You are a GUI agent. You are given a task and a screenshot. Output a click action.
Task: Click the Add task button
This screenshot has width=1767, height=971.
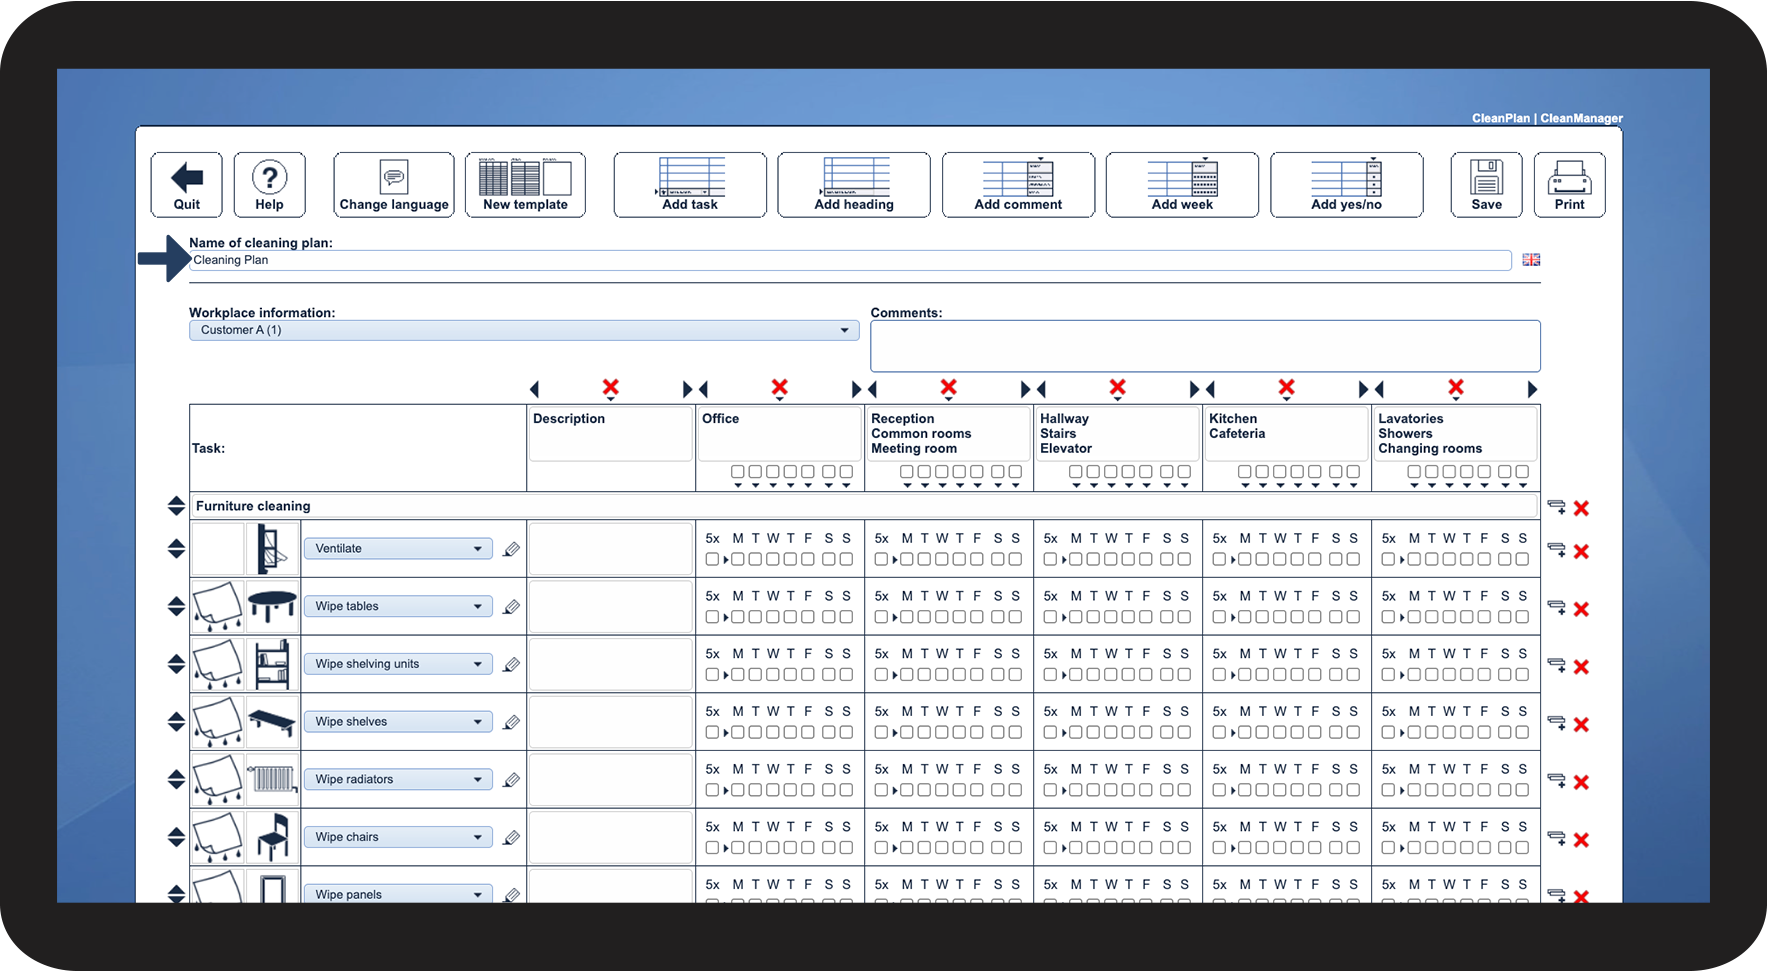690,185
